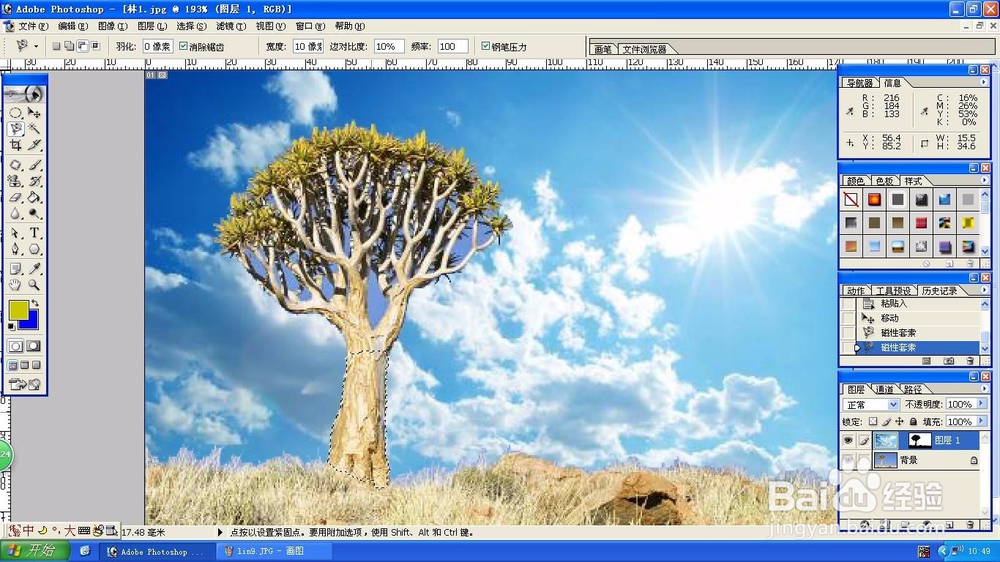Image resolution: width=1000 pixels, height=562 pixels.
Task: Hide 图层 1 using its eye icon
Action: (848, 440)
